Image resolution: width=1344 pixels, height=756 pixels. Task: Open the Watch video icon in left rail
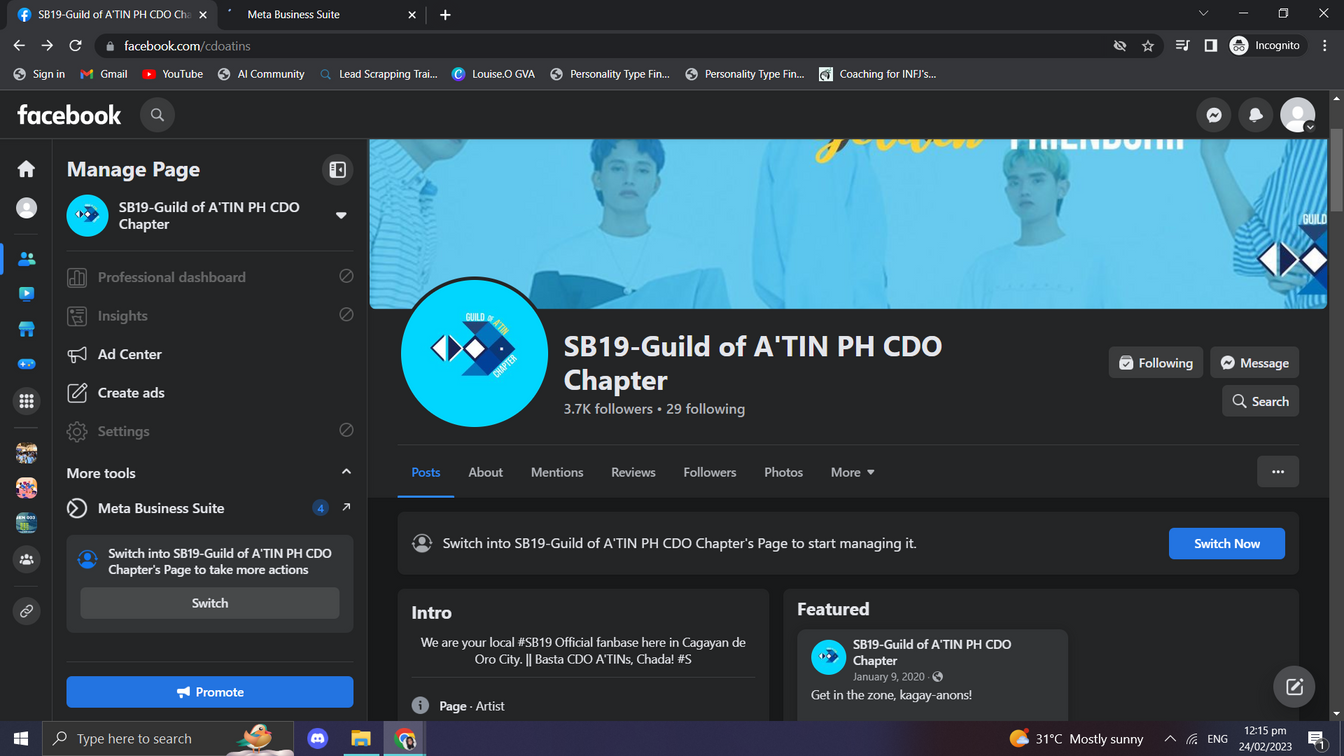26,293
